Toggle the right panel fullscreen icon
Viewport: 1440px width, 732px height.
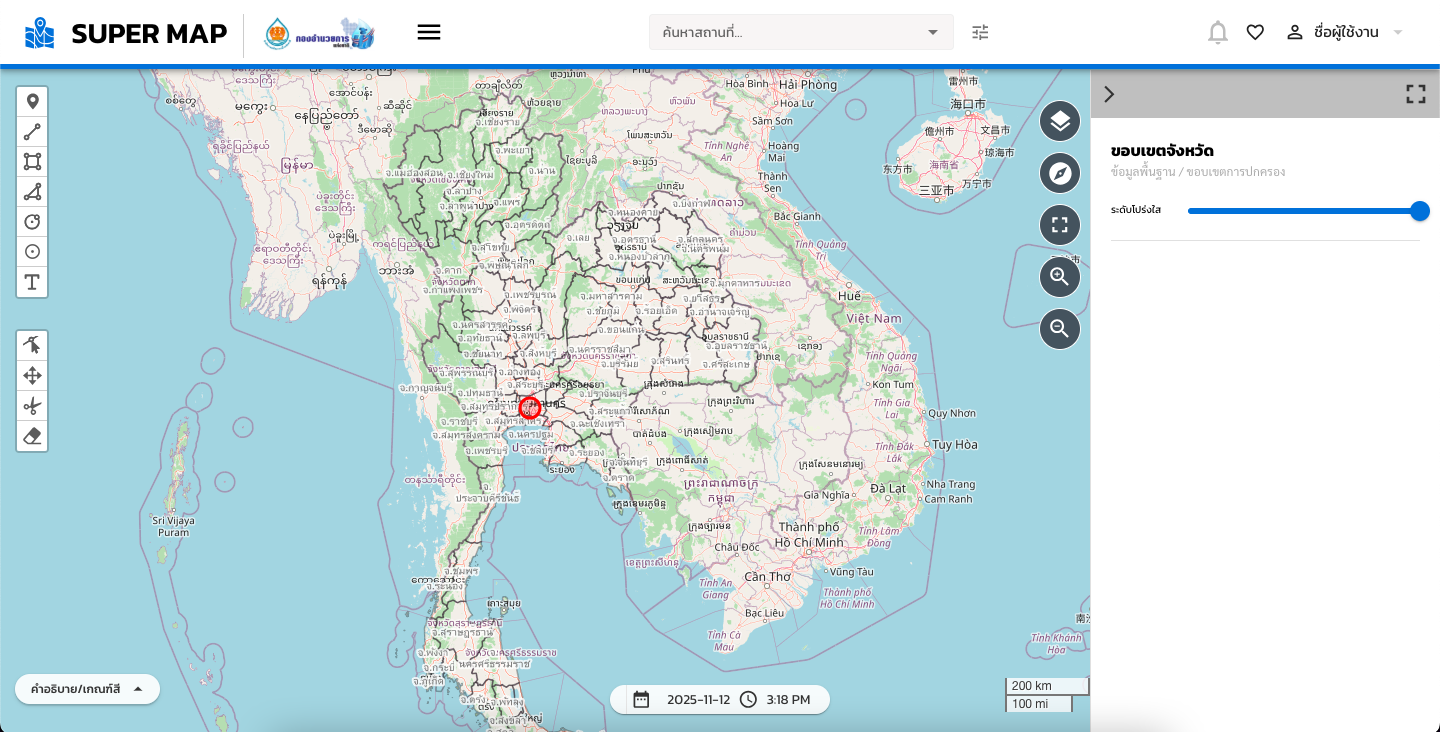[x=1415, y=94]
